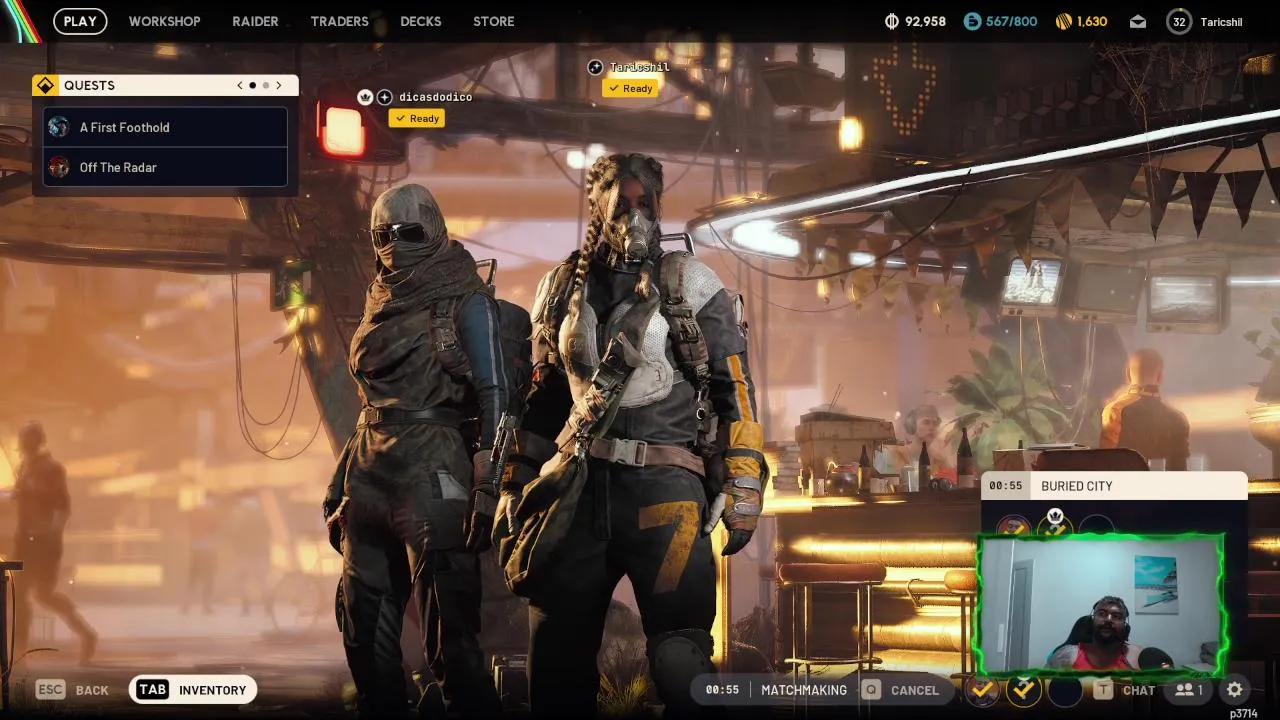The image size is (1280, 720).
Task: Open the STORE tab
Action: tap(493, 21)
